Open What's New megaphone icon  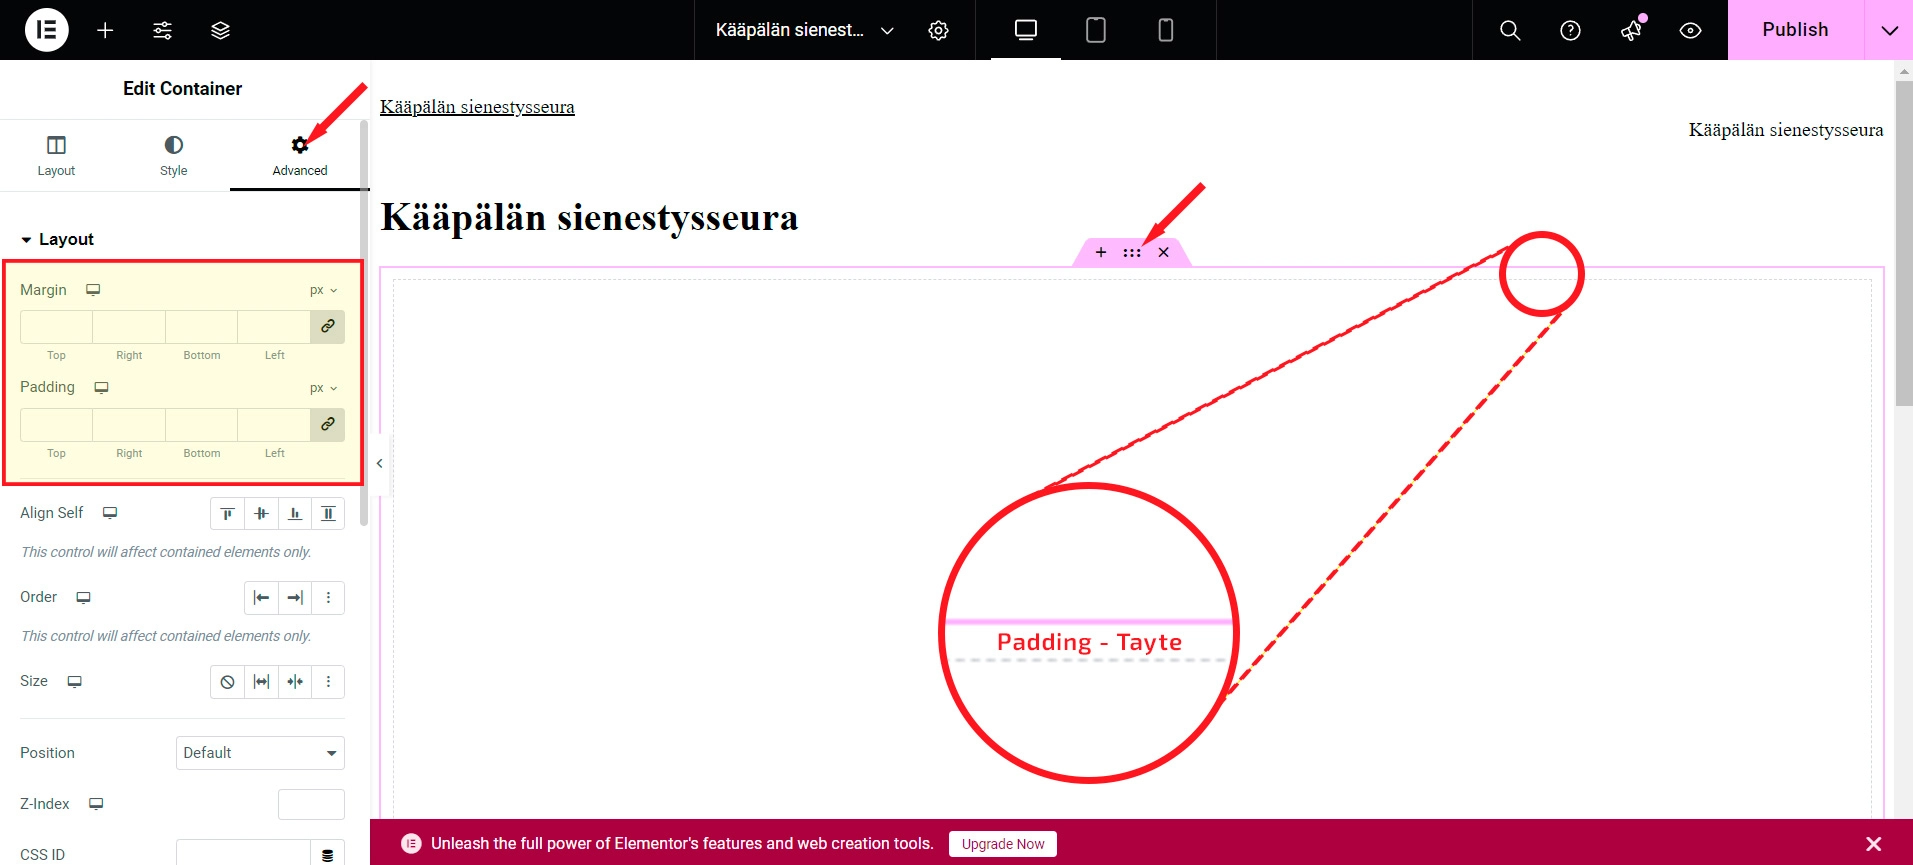(x=1631, y=30)
